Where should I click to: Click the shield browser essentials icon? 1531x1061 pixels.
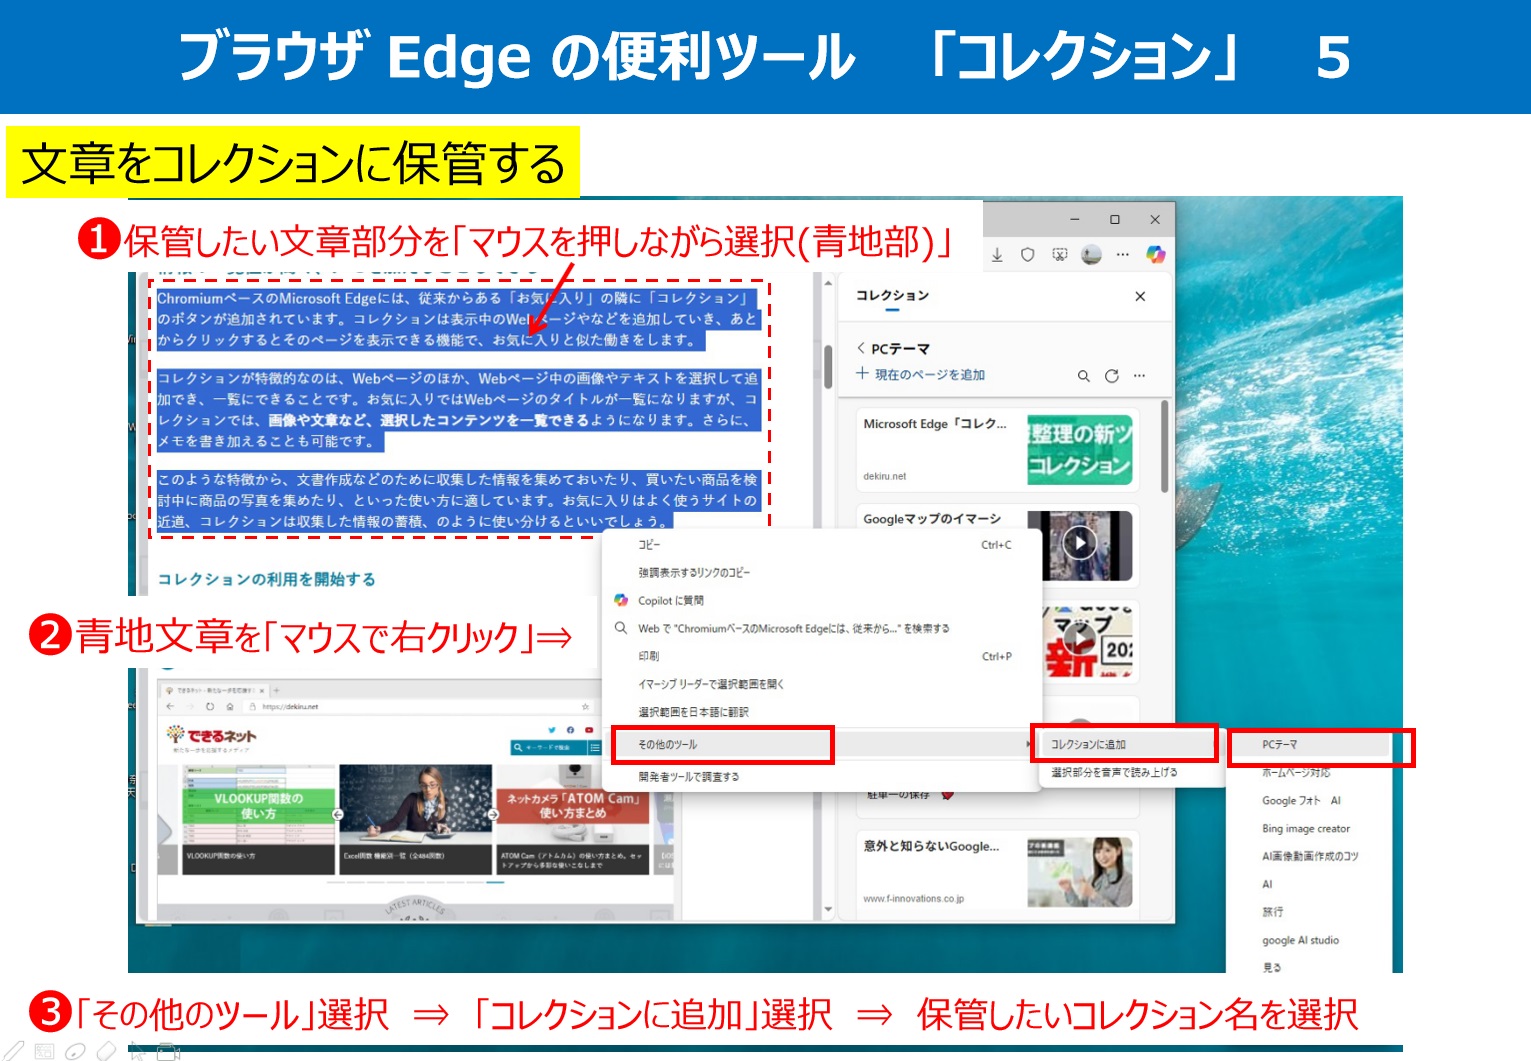coord(1027,255)
